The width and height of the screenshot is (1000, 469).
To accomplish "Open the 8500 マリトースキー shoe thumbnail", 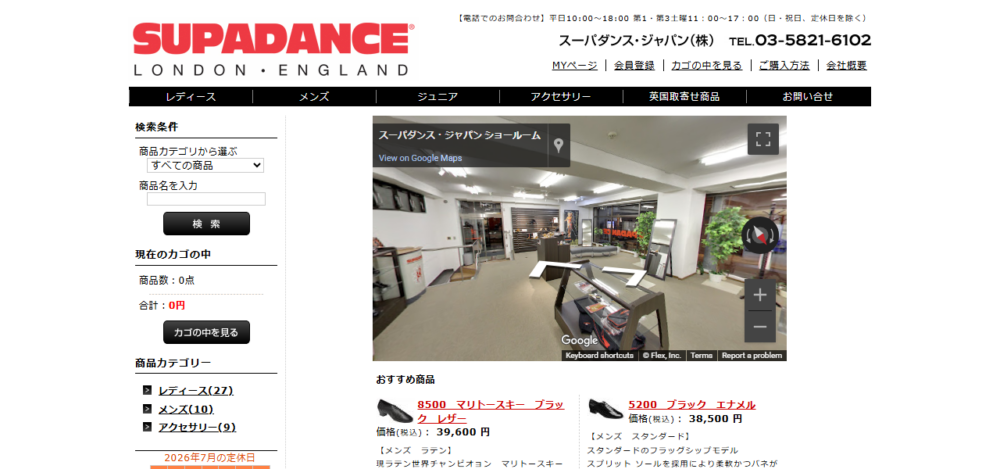I will [x=395, y=410].
